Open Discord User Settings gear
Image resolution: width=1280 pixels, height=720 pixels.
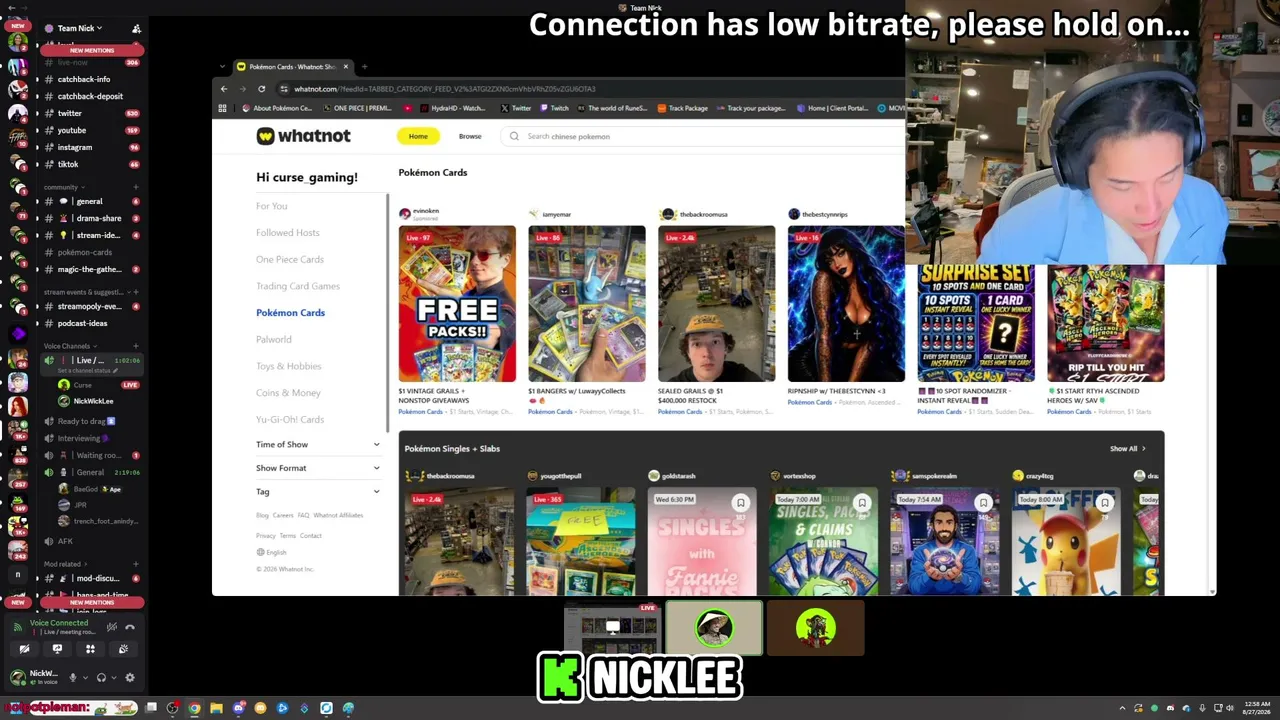[x=129, y=678]
